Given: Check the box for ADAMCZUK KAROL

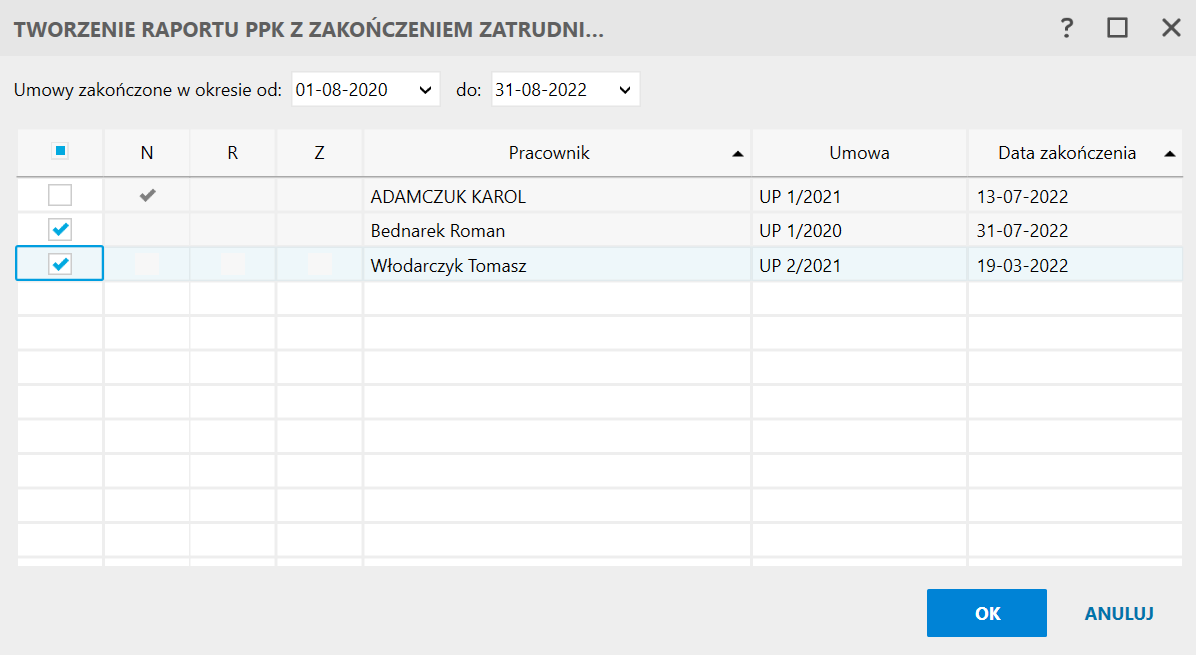Looking at the screenshot, I should pyautogui.click(x=60, y=195).
